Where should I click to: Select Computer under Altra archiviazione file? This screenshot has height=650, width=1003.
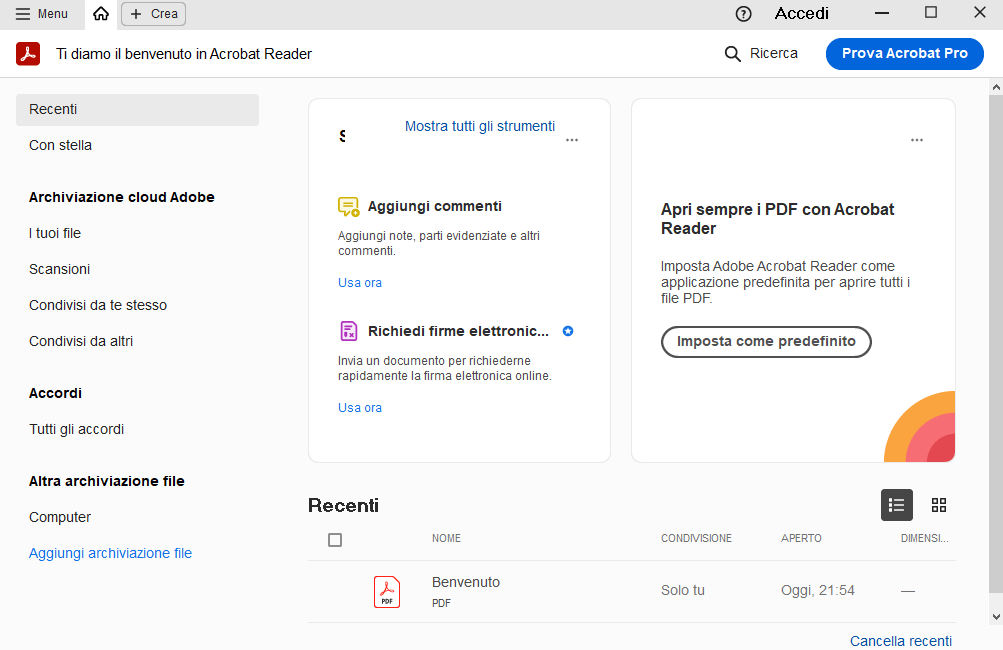pos(60,517)
